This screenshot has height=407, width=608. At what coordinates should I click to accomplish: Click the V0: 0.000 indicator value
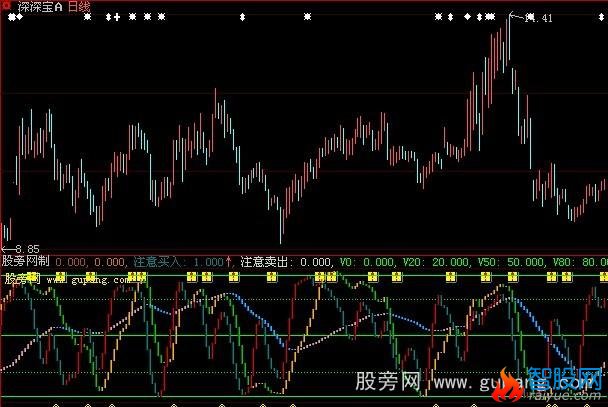(x=367, y=262)
